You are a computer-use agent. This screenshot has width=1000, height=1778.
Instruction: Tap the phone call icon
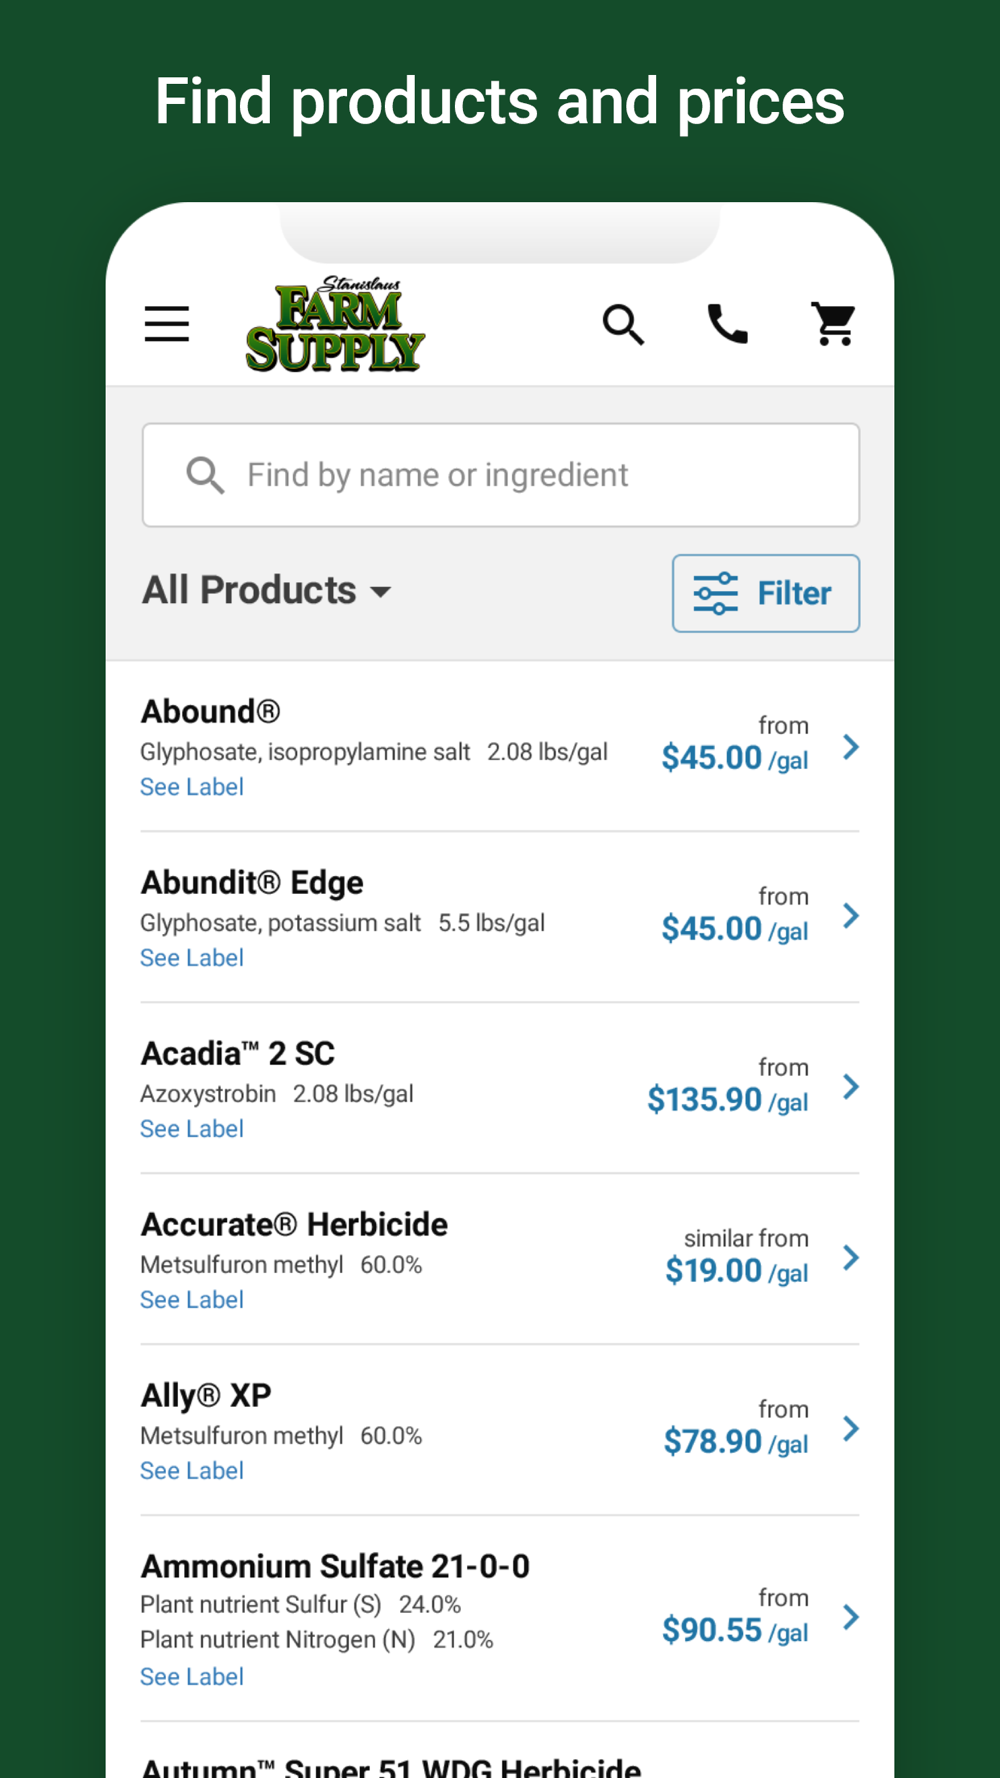(x=728, y=324)
